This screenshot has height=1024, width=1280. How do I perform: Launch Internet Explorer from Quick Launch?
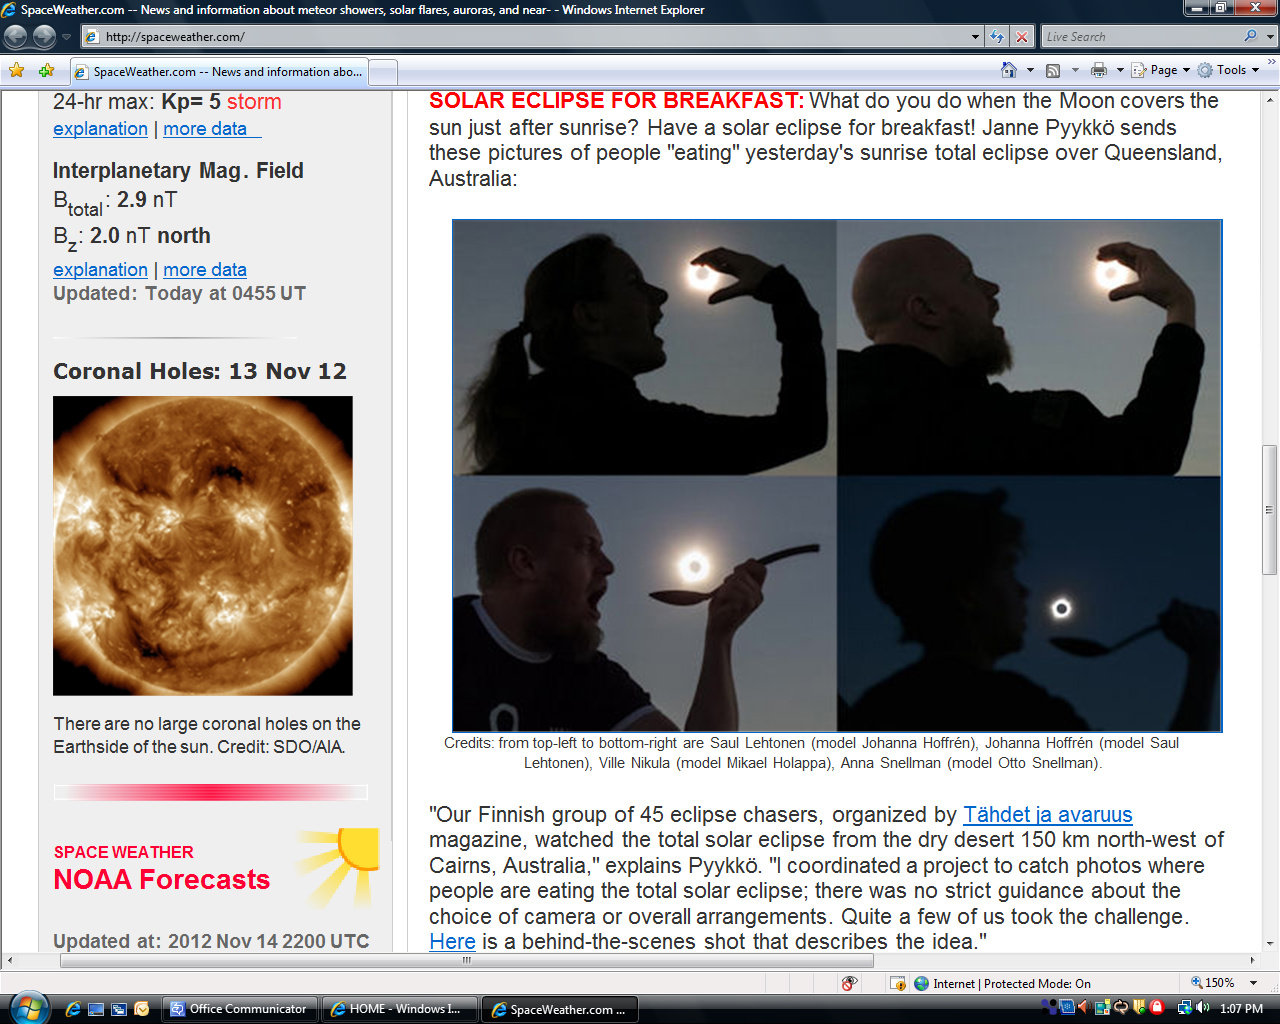[x=73, y=1009]
